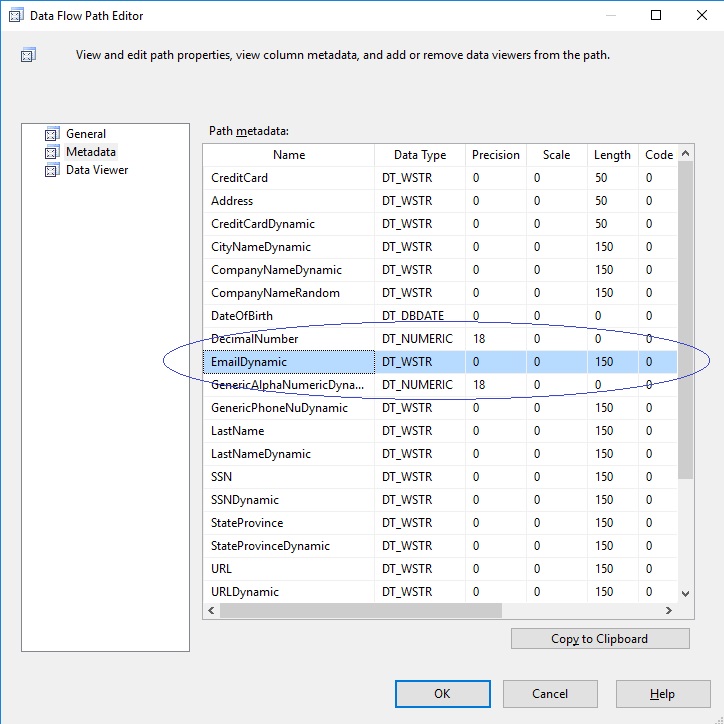The width and height of the screenshot is (724, 724).
Task: Click length 150 in EmailDynamic row
Action: point(612,362)
